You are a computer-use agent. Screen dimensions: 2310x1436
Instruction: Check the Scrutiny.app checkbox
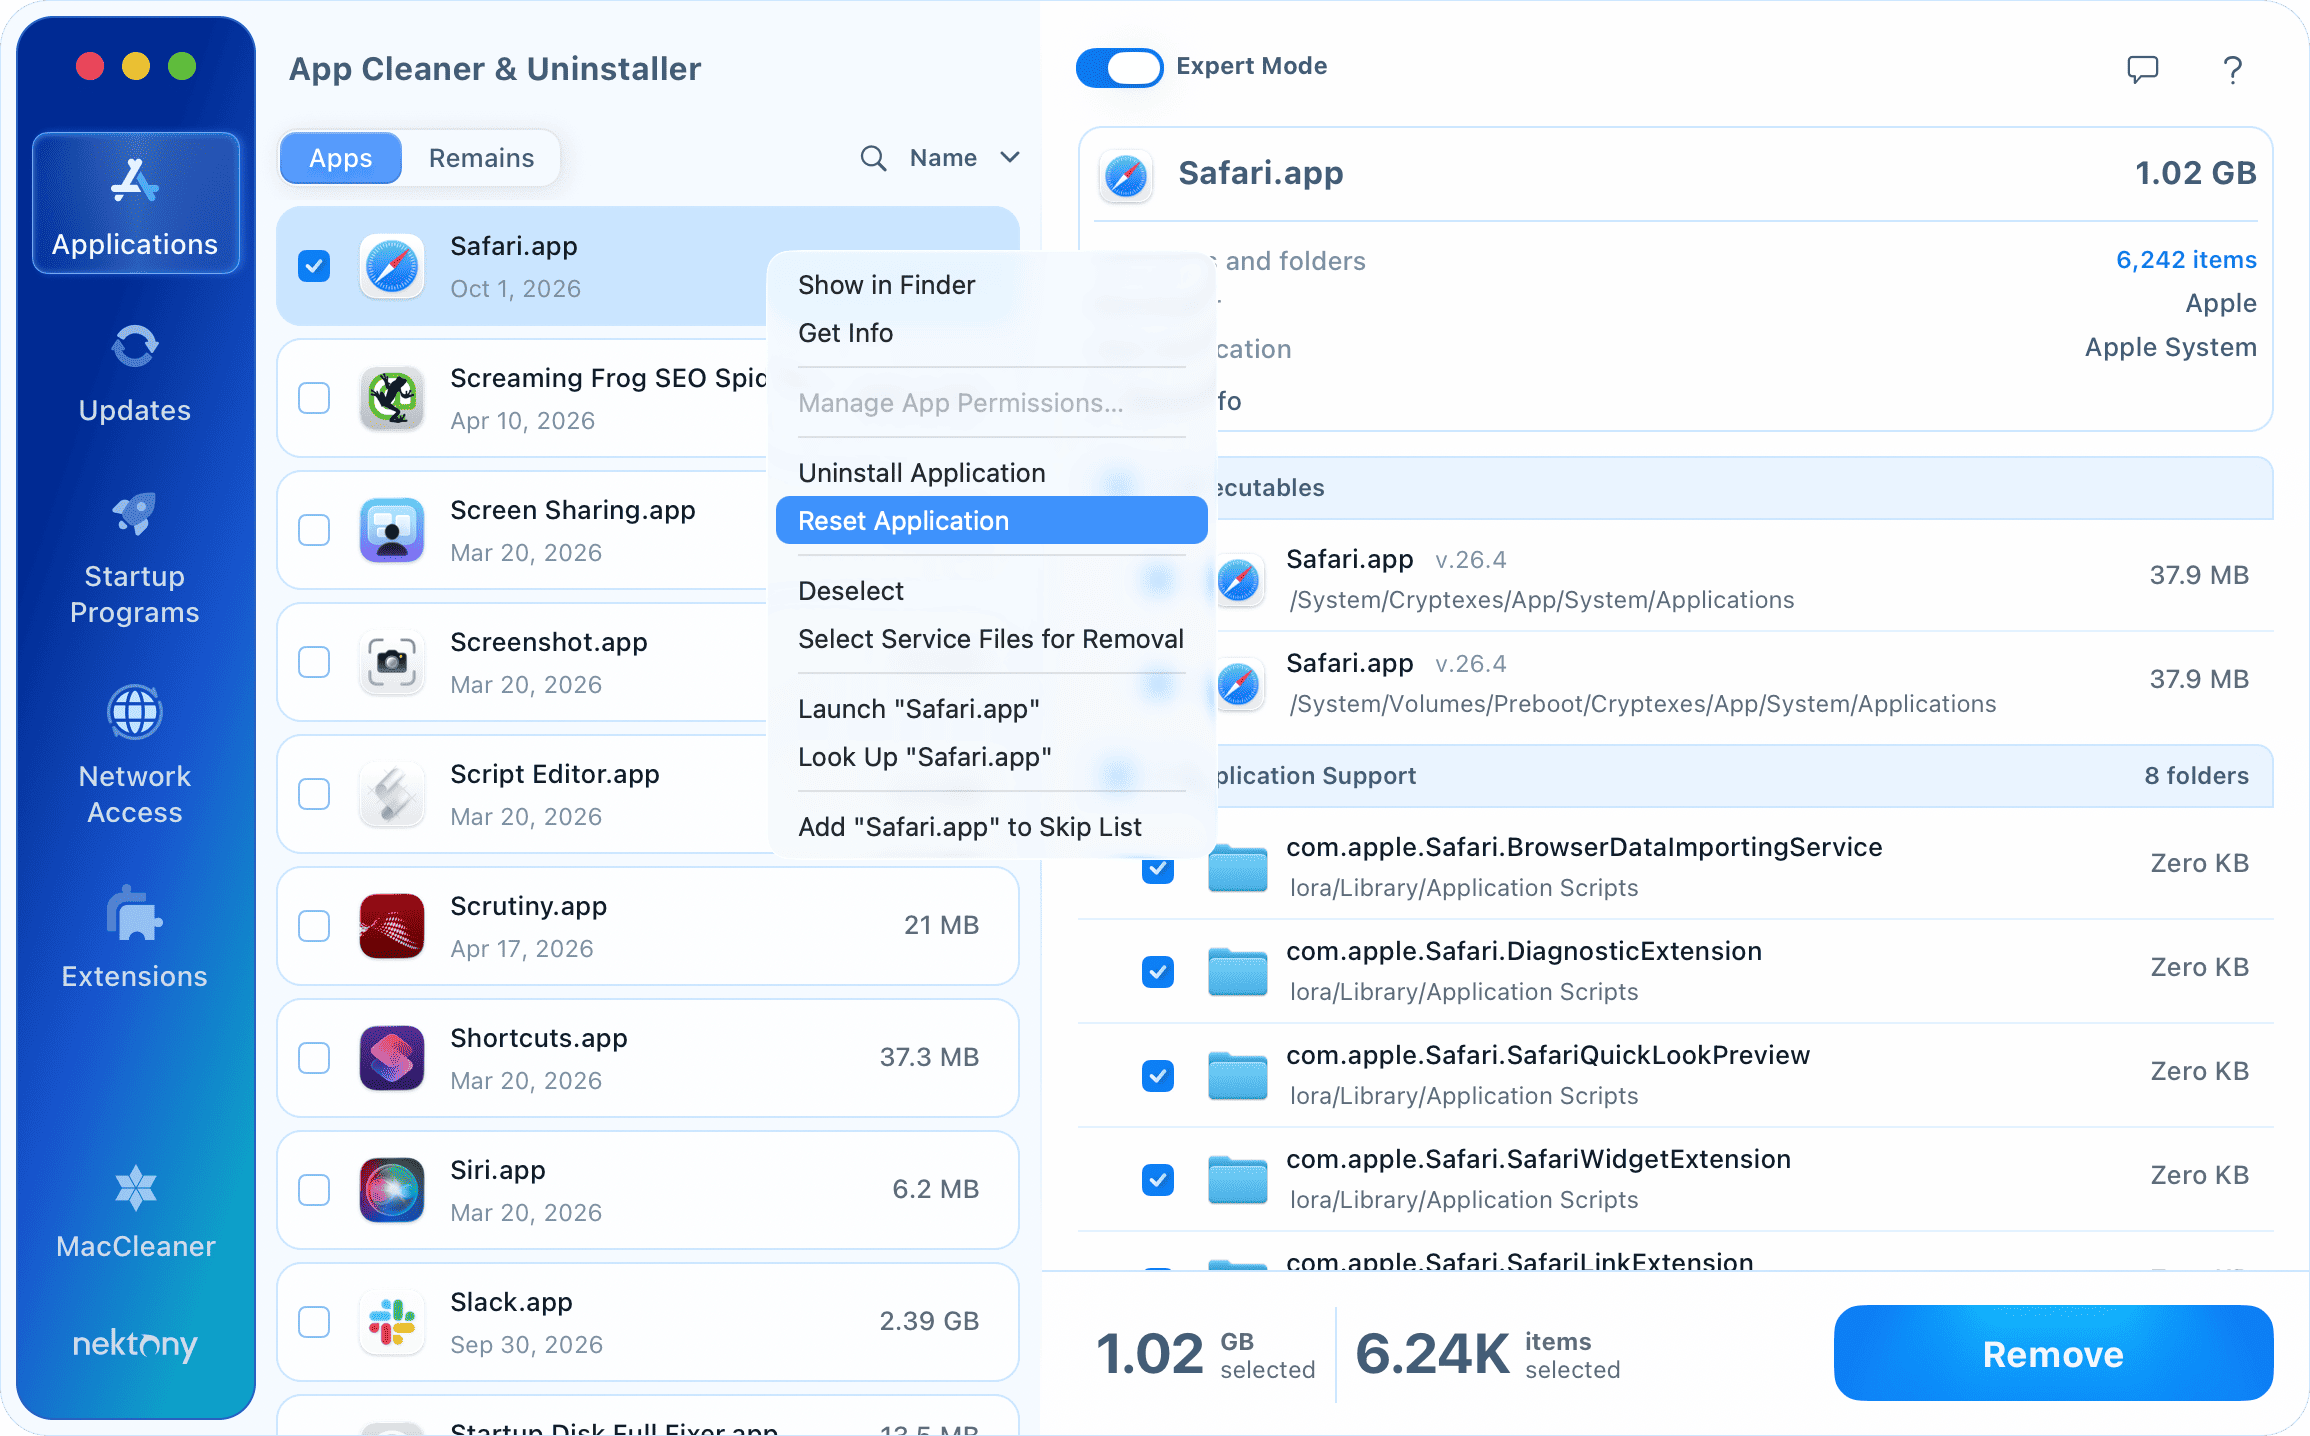point(314,926)
